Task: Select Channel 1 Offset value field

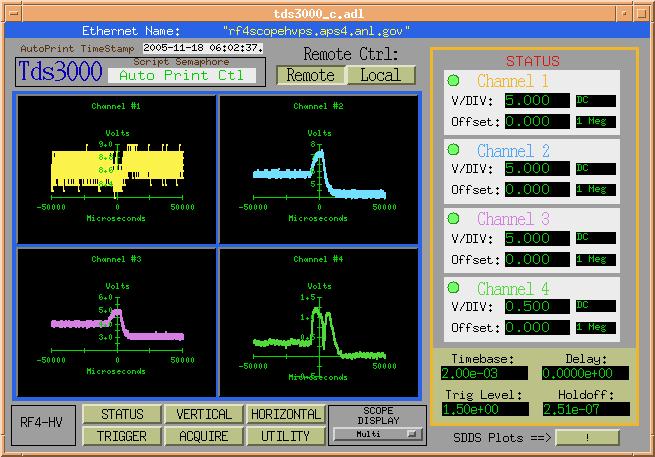Action: click(x=537, y=122)
